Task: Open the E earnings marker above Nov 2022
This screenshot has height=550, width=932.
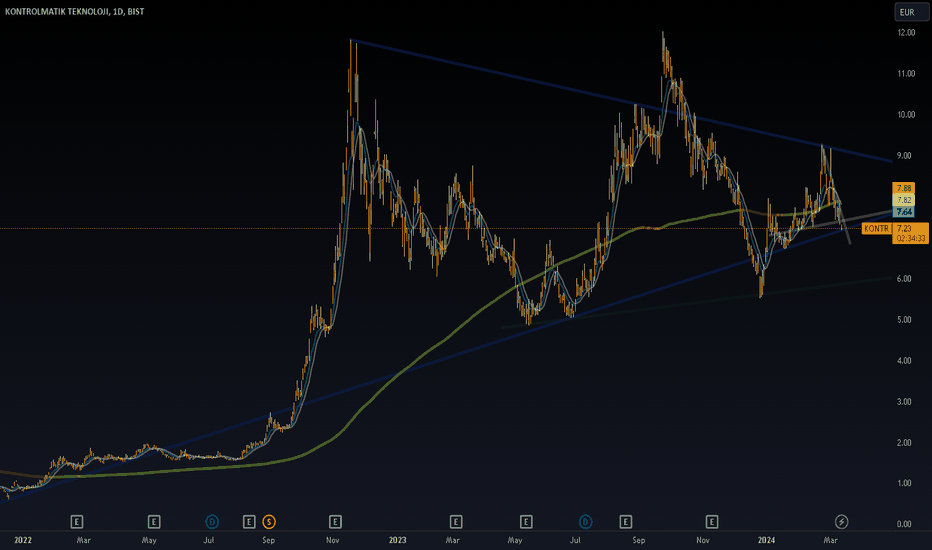Action: 335,522
